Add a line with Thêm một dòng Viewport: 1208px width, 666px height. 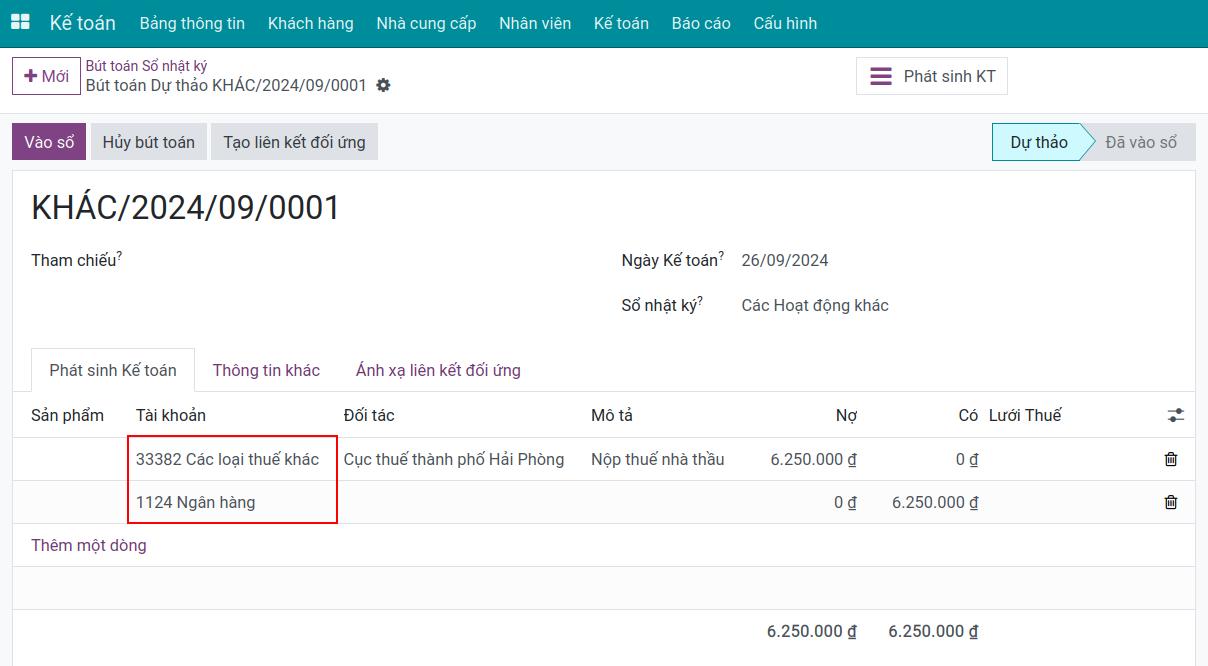89,545
